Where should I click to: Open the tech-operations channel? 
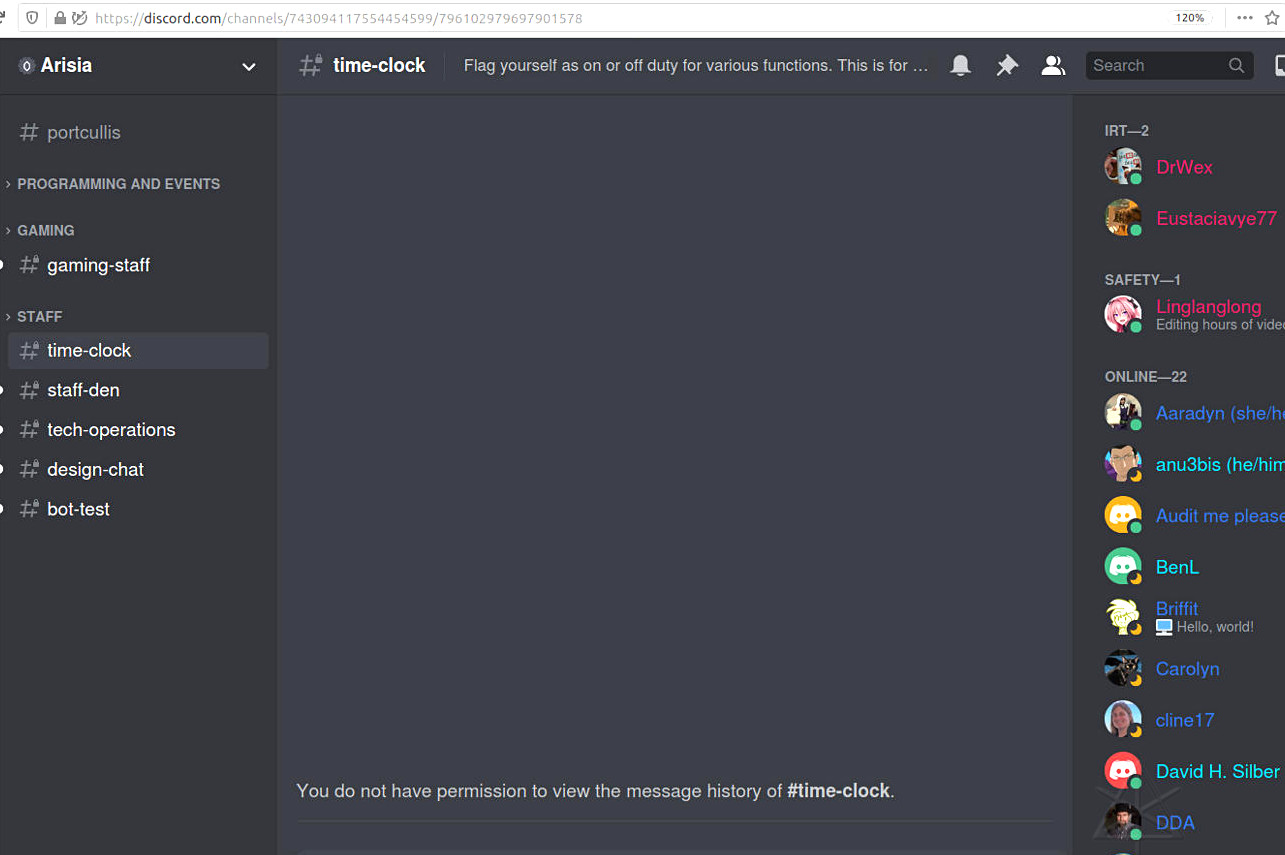click(x=111, y=430)
